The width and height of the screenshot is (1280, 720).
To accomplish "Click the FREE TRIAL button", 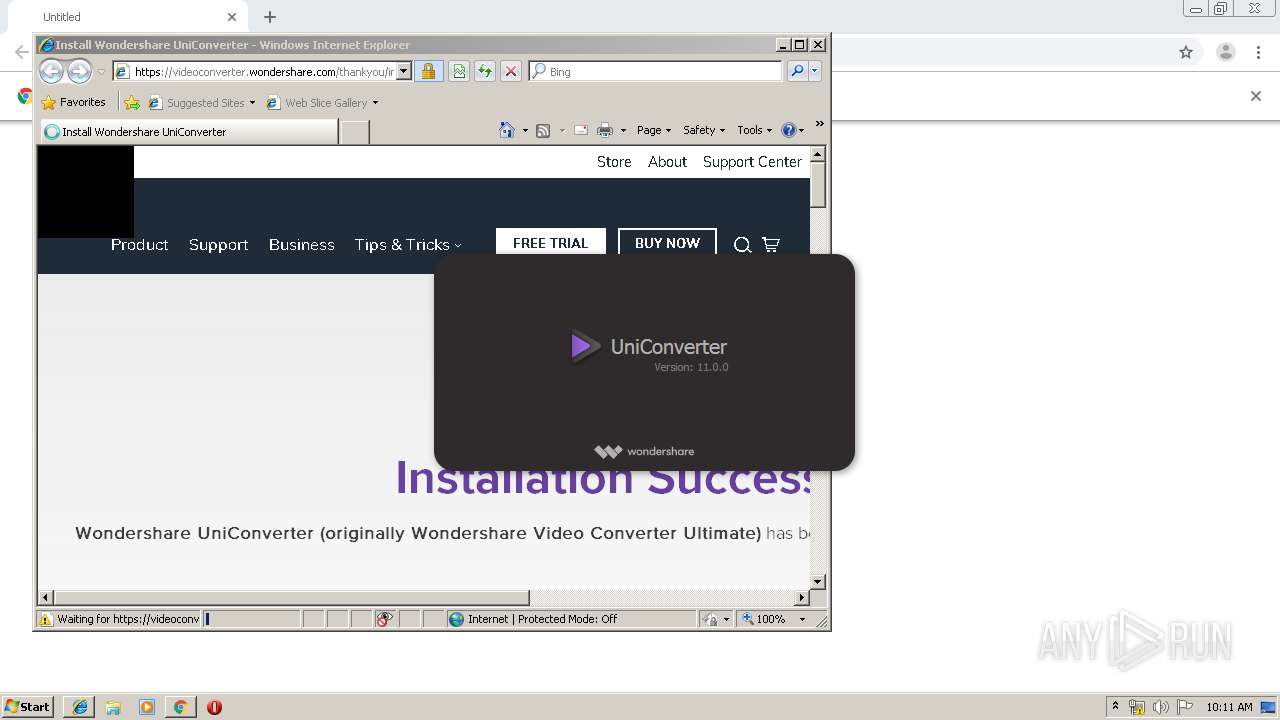I will click(550, 243).
